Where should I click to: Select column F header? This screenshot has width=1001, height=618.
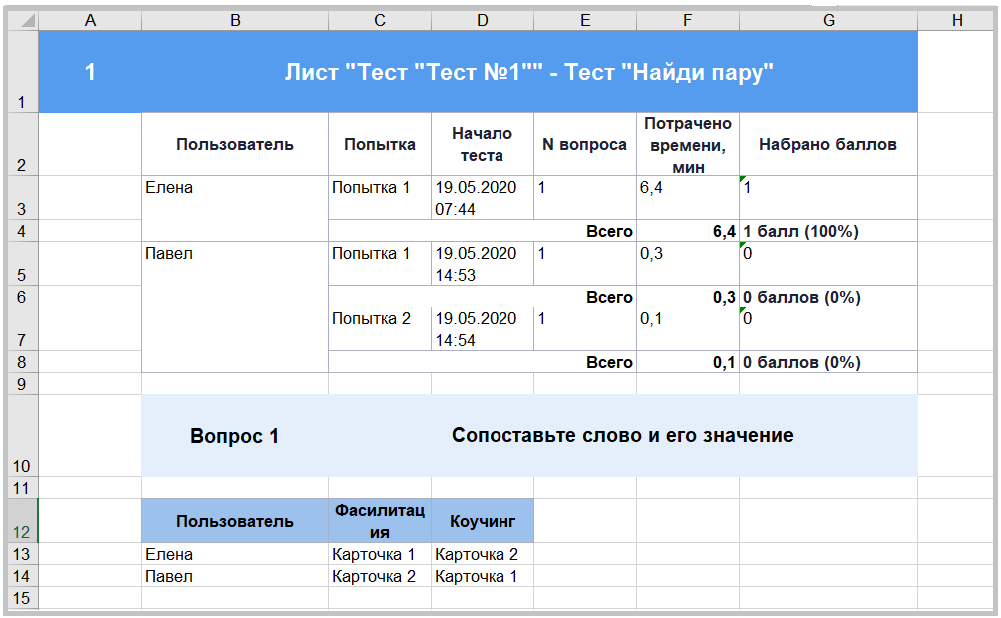(x=688, y=20)
